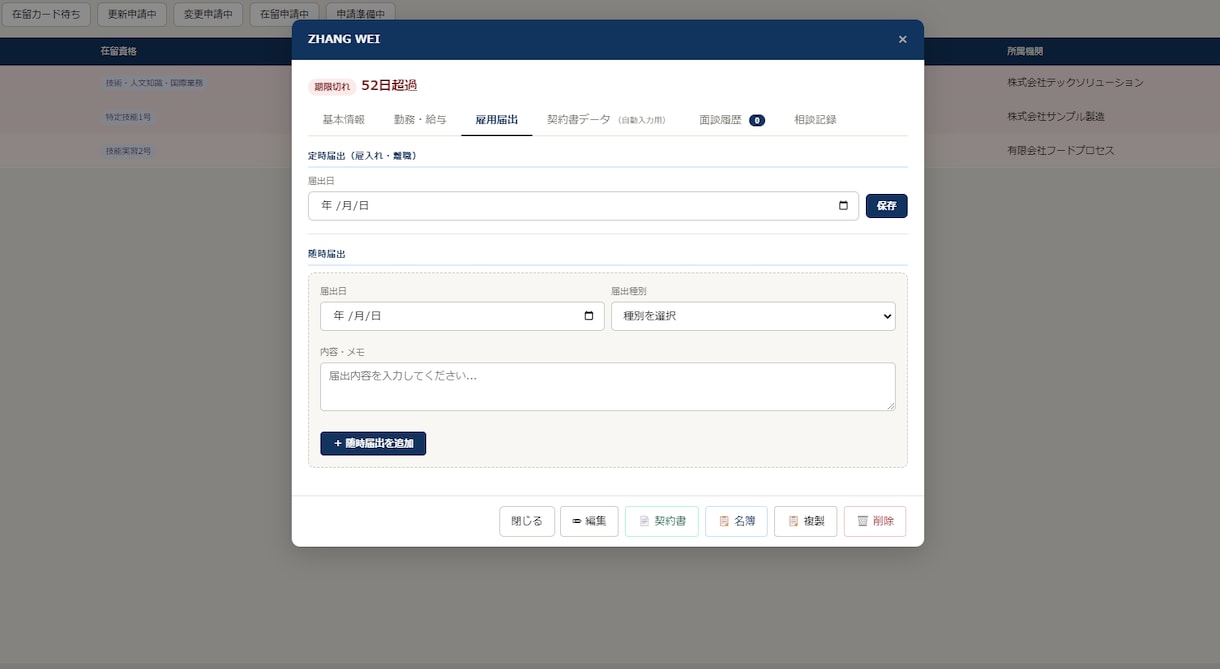Open the 種別を選択 dropdown
The width and height of the screenshot is (1220, 669).
(x=753, y=316)
